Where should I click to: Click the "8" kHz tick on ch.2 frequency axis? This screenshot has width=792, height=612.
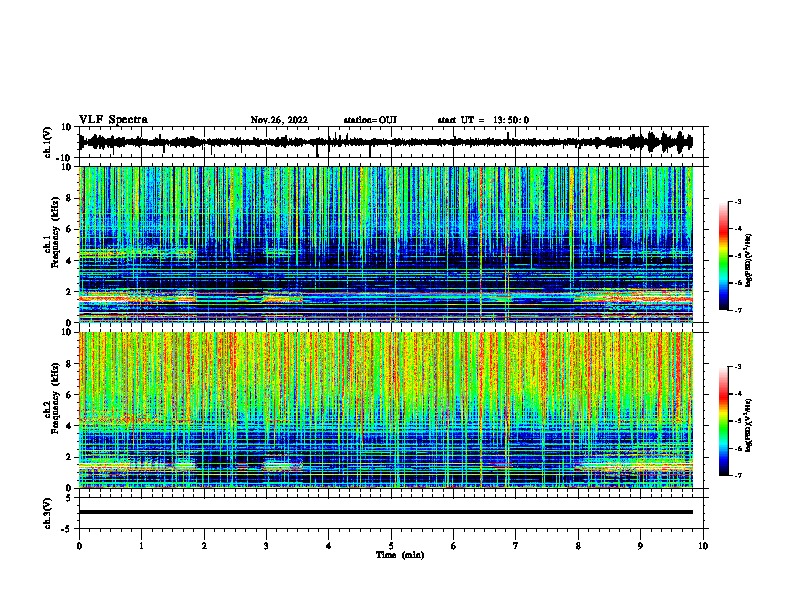[70, 364]
